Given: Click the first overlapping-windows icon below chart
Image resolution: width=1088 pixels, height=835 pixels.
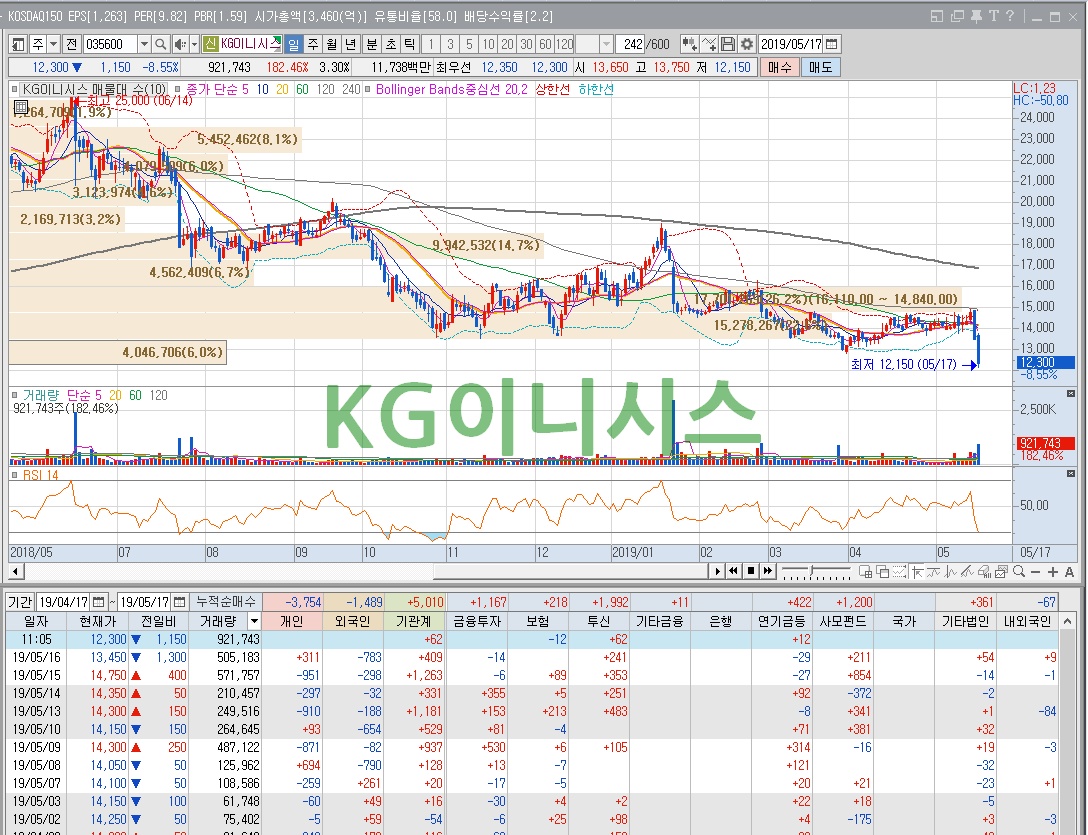Looking at the screenshot, I should coord(865,571).
